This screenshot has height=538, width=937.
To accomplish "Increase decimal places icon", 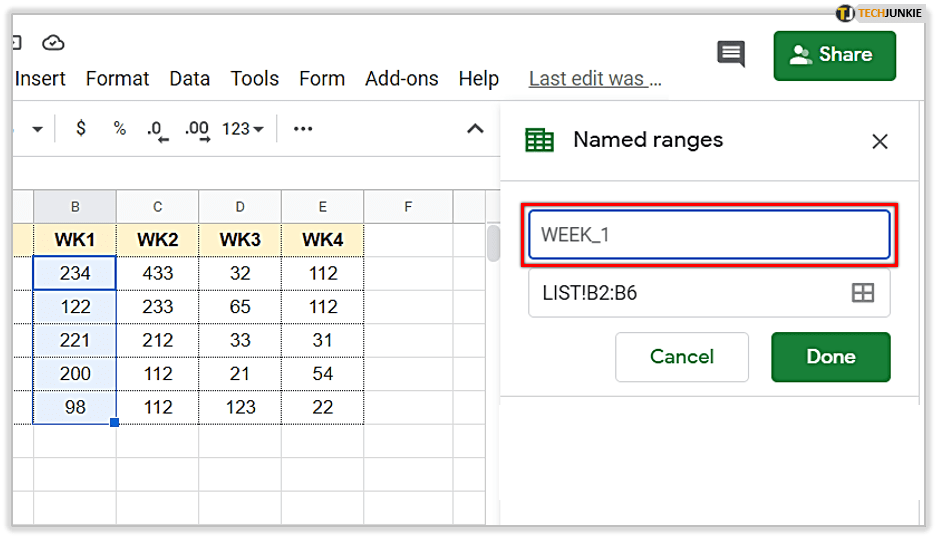I will click(197, 129).
